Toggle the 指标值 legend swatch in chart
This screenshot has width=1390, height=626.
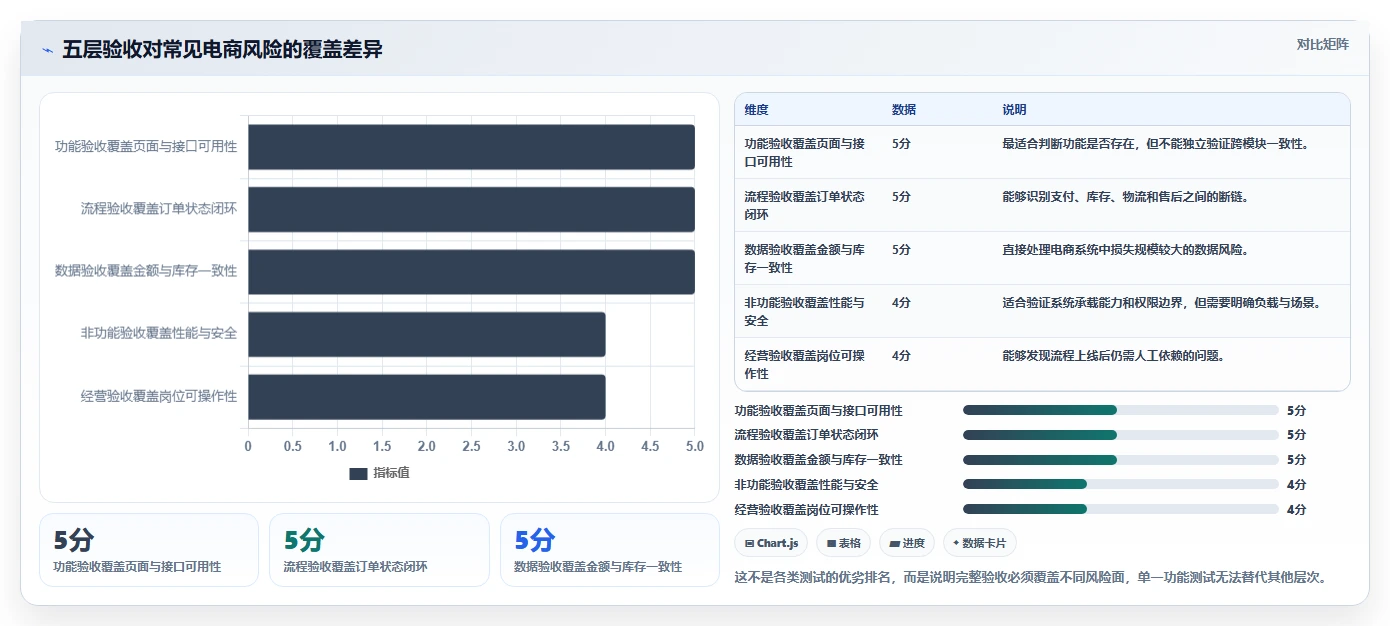(358, 473)
